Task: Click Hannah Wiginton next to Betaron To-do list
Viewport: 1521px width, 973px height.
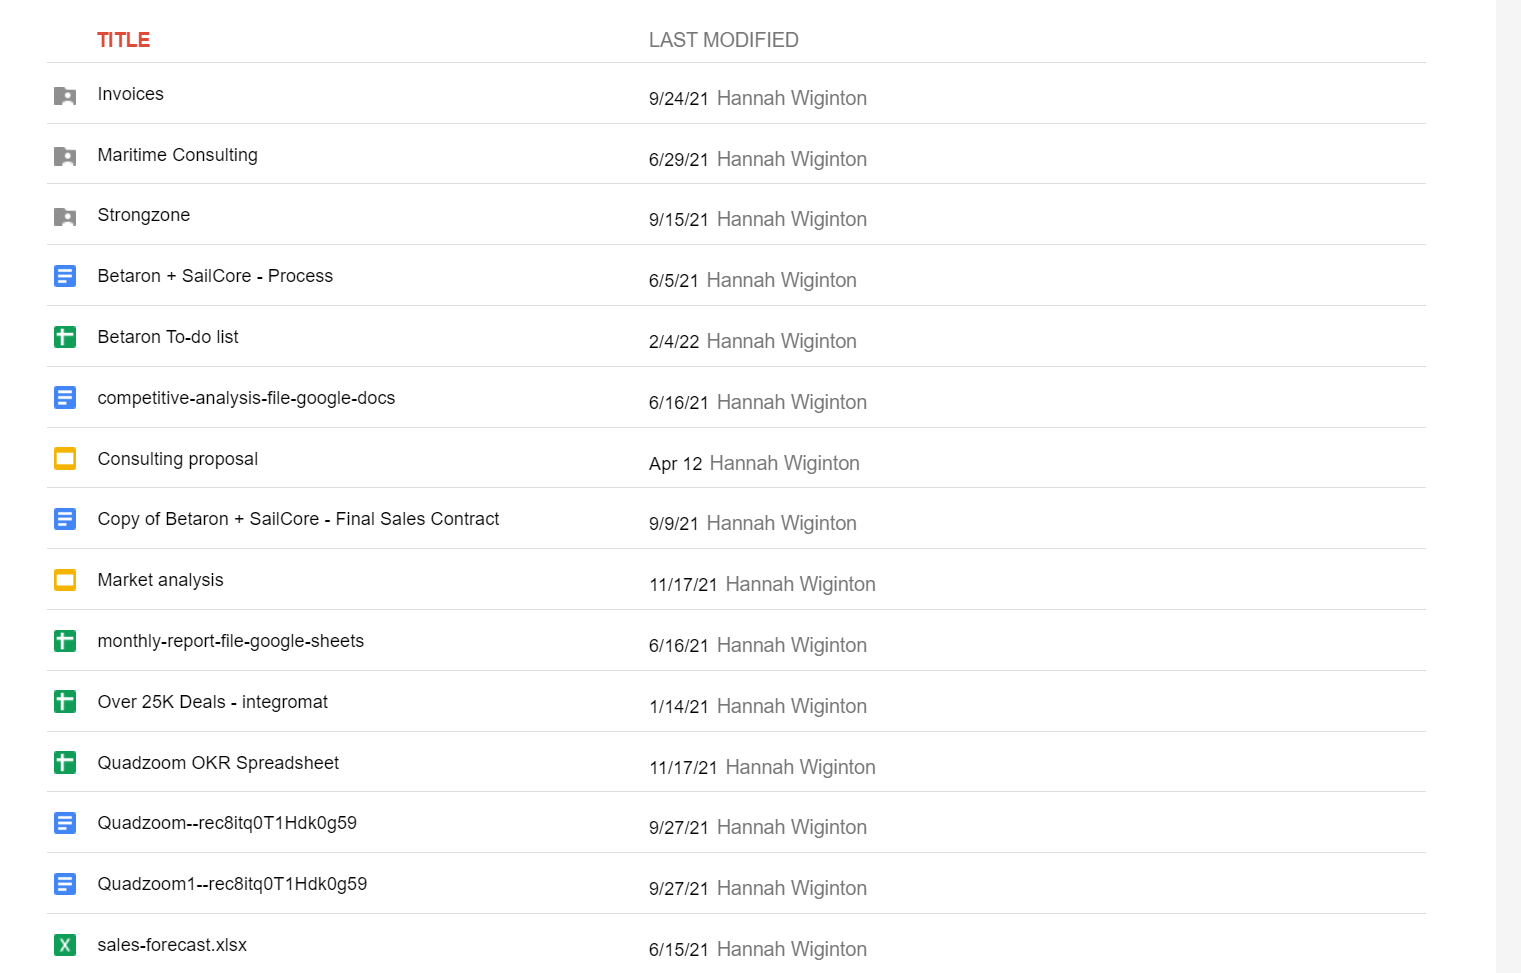Action: point(781,341)
